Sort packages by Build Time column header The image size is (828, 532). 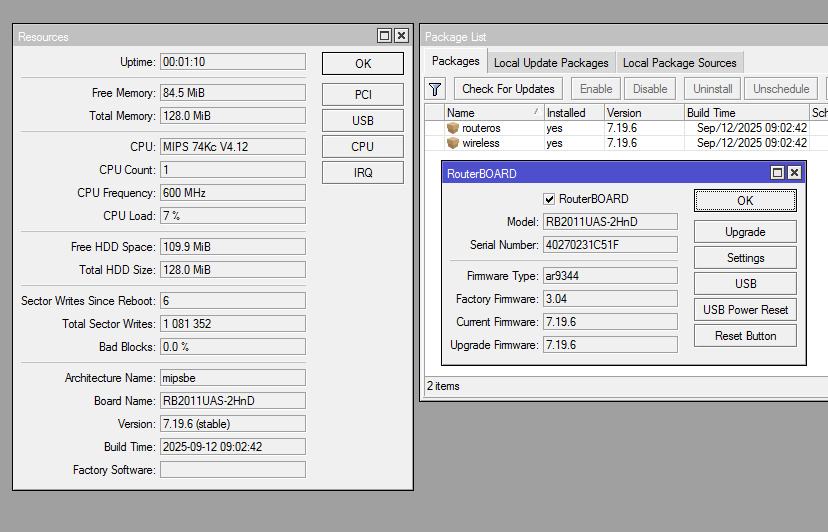click(x=746, y=113)
